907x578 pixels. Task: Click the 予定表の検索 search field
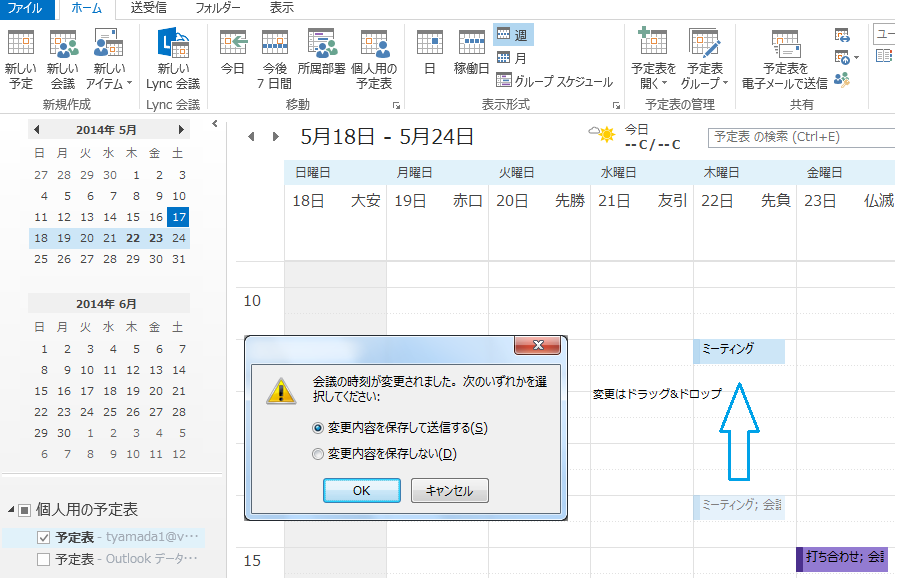click(800, 137)
